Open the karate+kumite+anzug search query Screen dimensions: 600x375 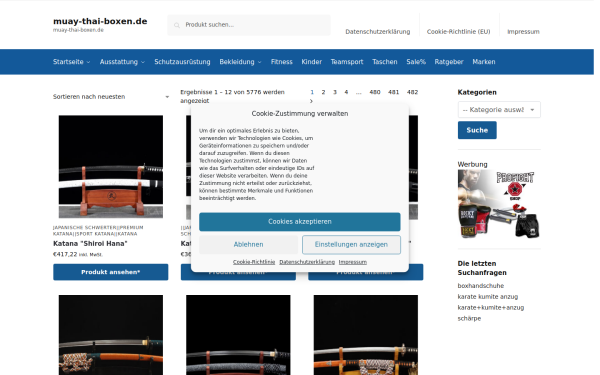pyautogui.click(x=491, y=307)
